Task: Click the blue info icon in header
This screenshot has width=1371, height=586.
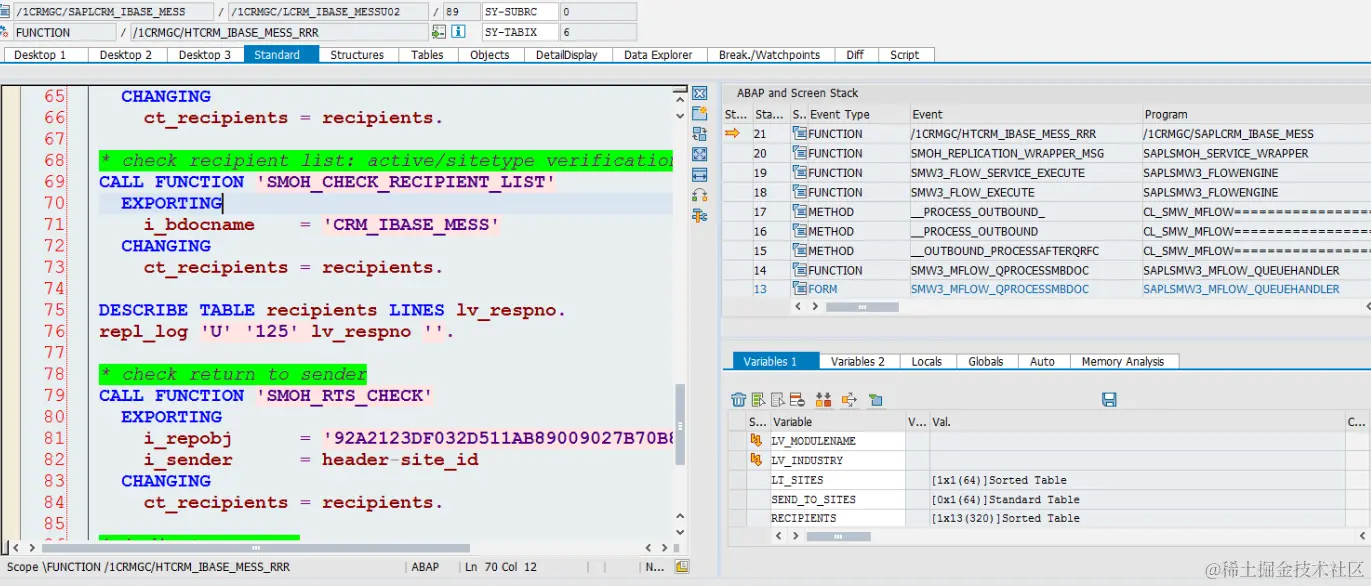Action: coord(458,32)
